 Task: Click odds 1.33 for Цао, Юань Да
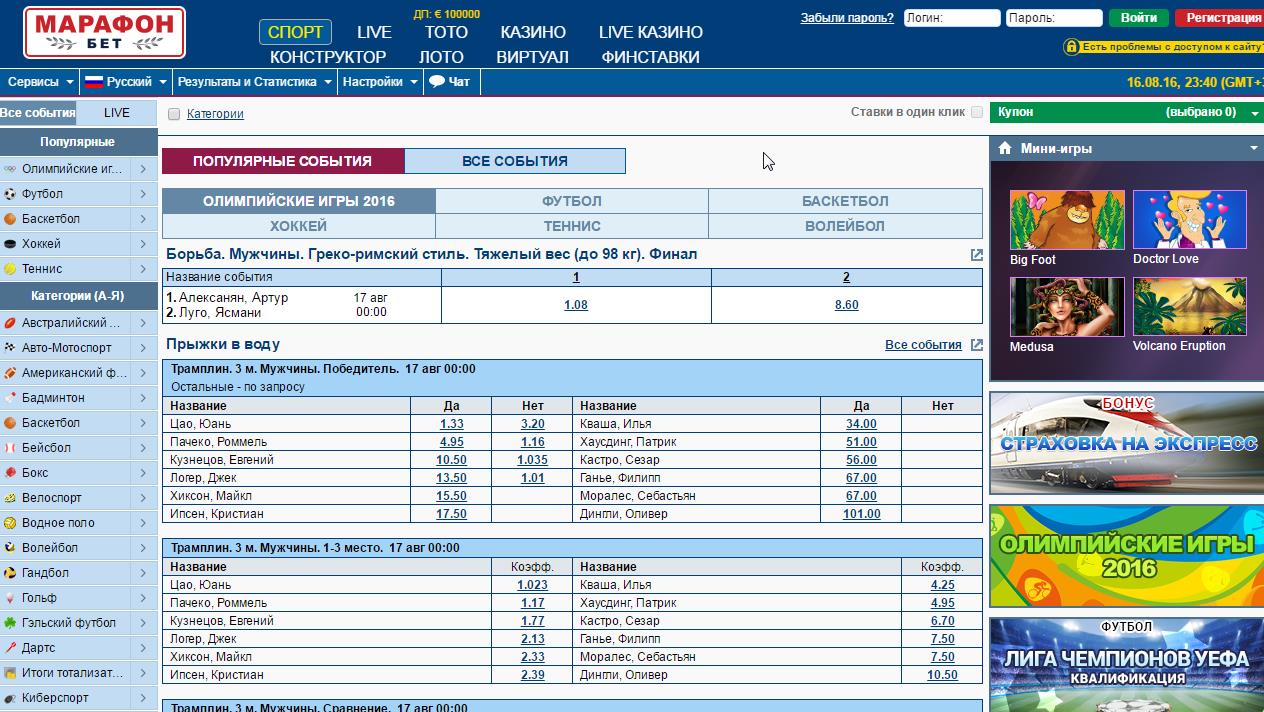point(451,424)
